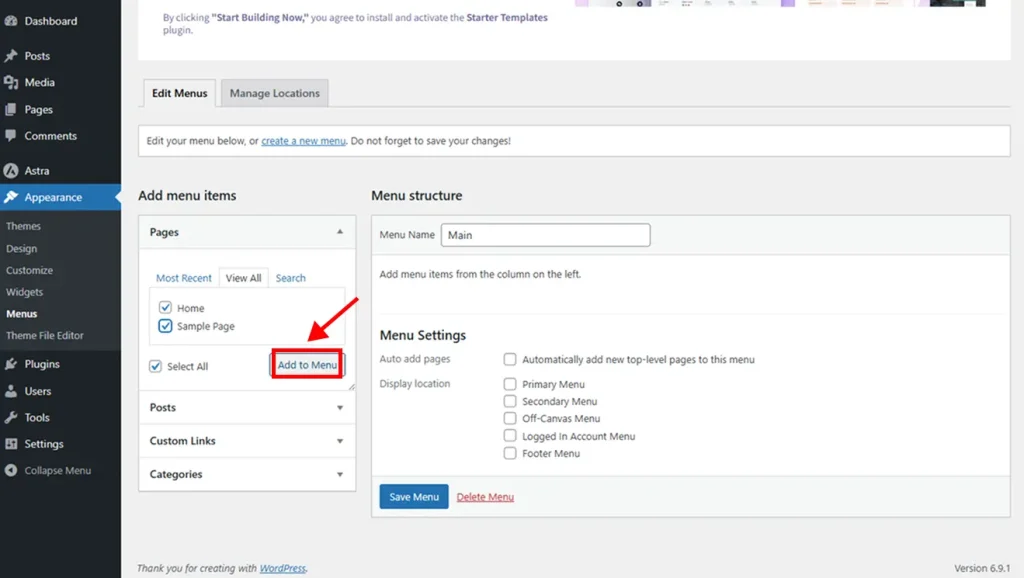Open the Posts section in the sidebar
The width and height of the screenshot is (1024, 578).
point(35,55)
